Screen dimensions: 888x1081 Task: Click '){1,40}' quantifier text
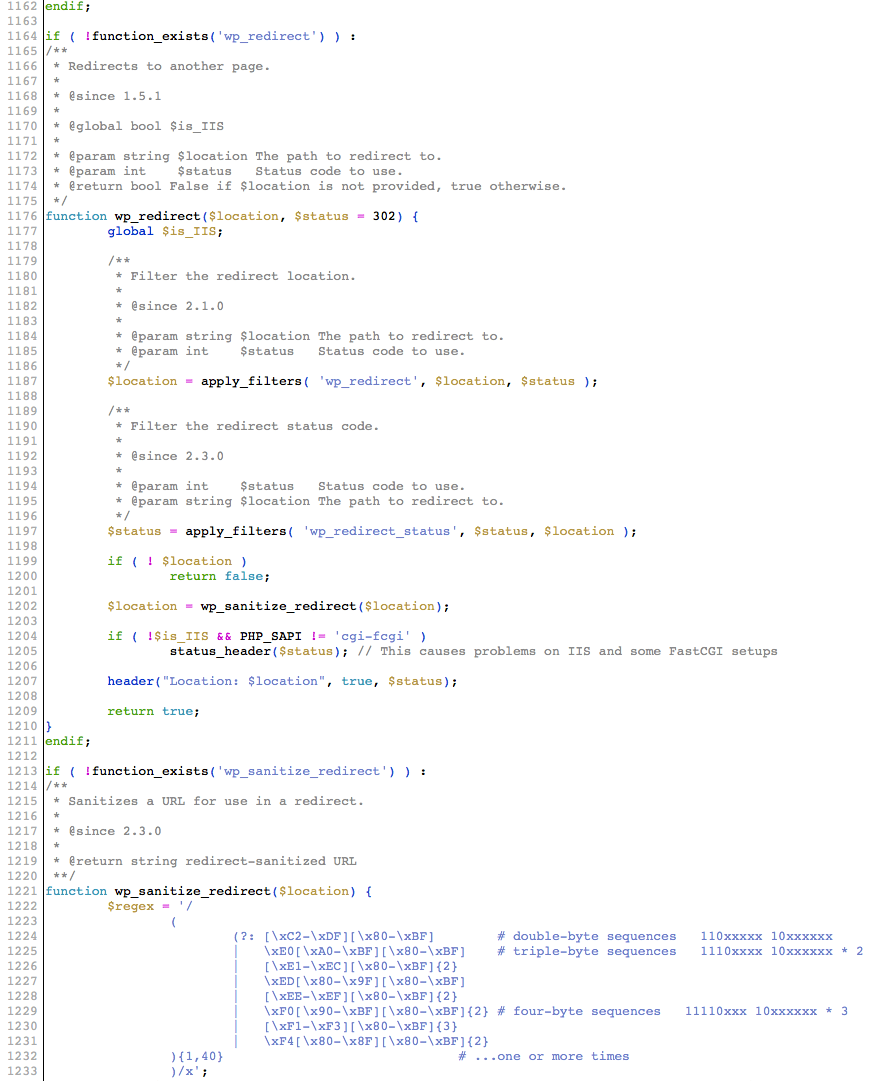(196, 1056)
